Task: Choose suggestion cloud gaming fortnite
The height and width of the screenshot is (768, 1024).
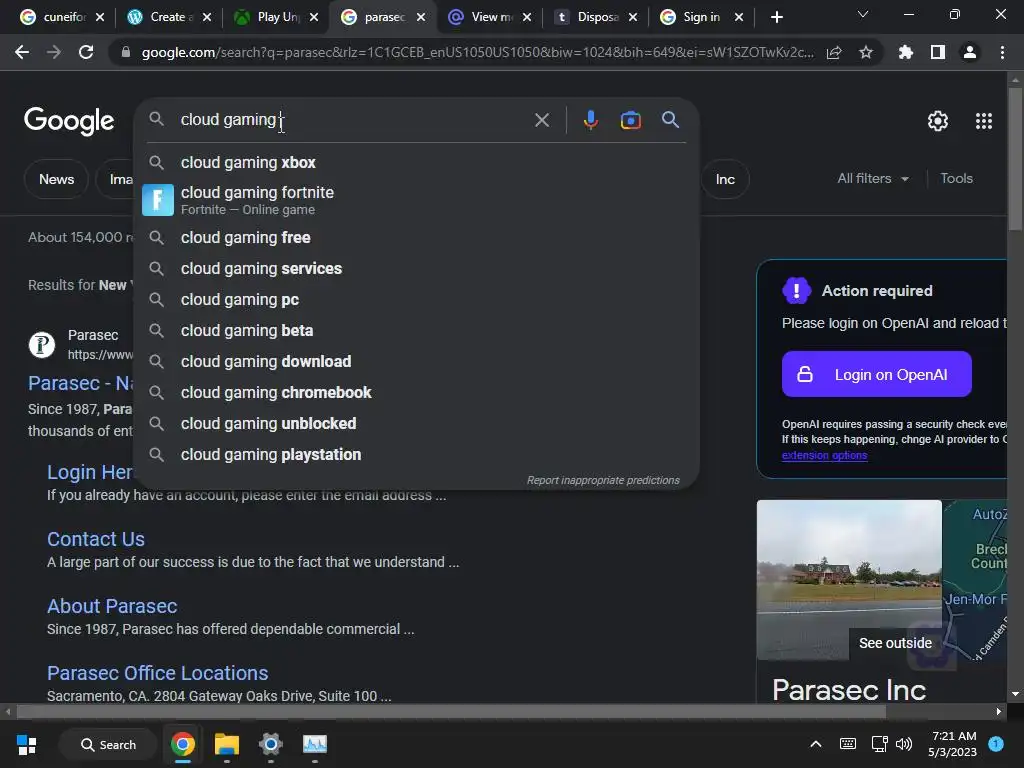Action: click(417, 200)
